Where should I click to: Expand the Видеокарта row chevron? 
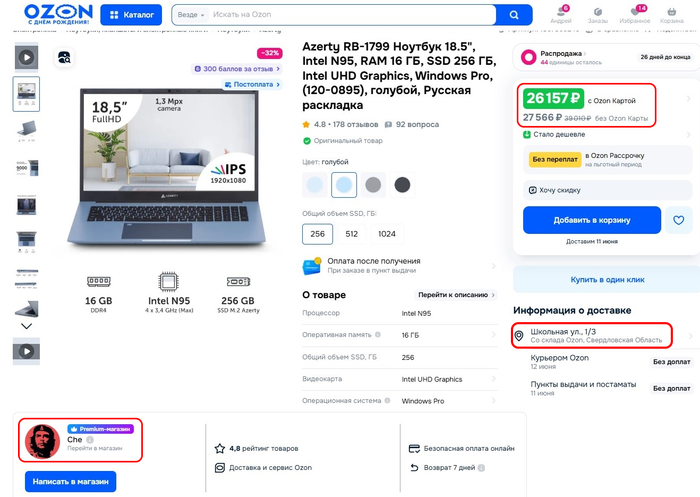[493, 379]
